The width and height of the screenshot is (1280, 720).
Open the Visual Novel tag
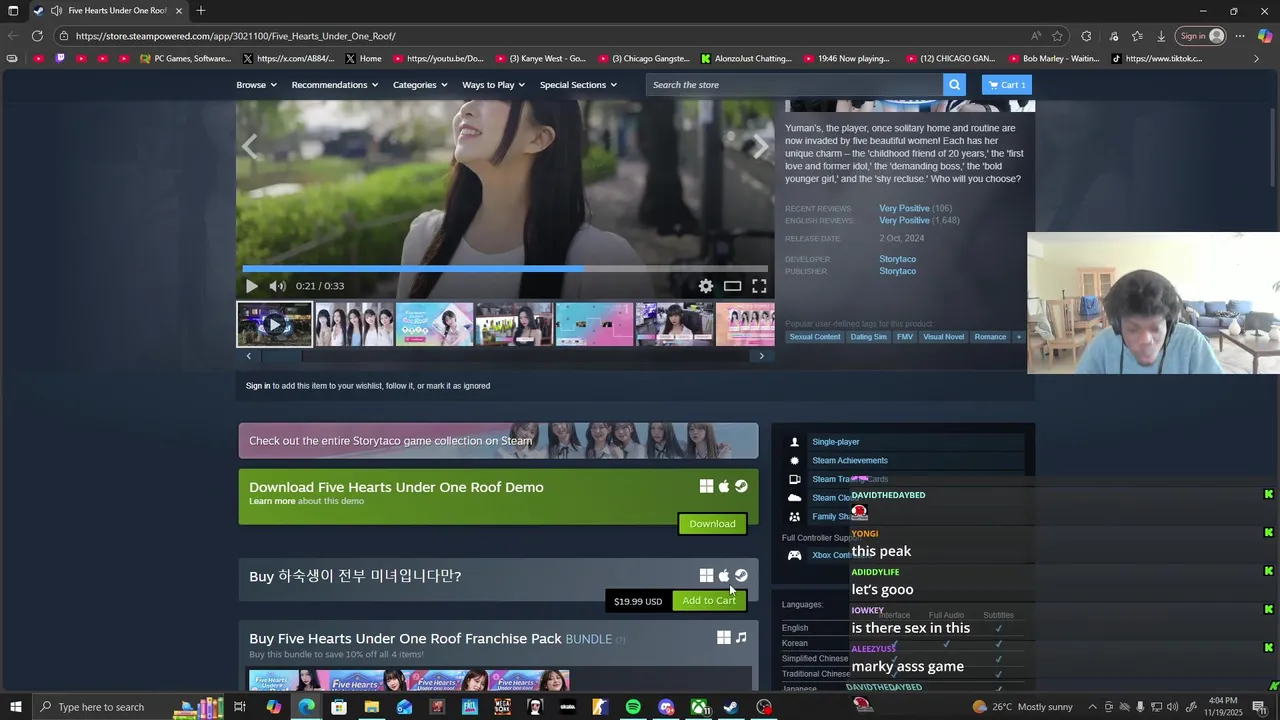click(x=944, y=337)
